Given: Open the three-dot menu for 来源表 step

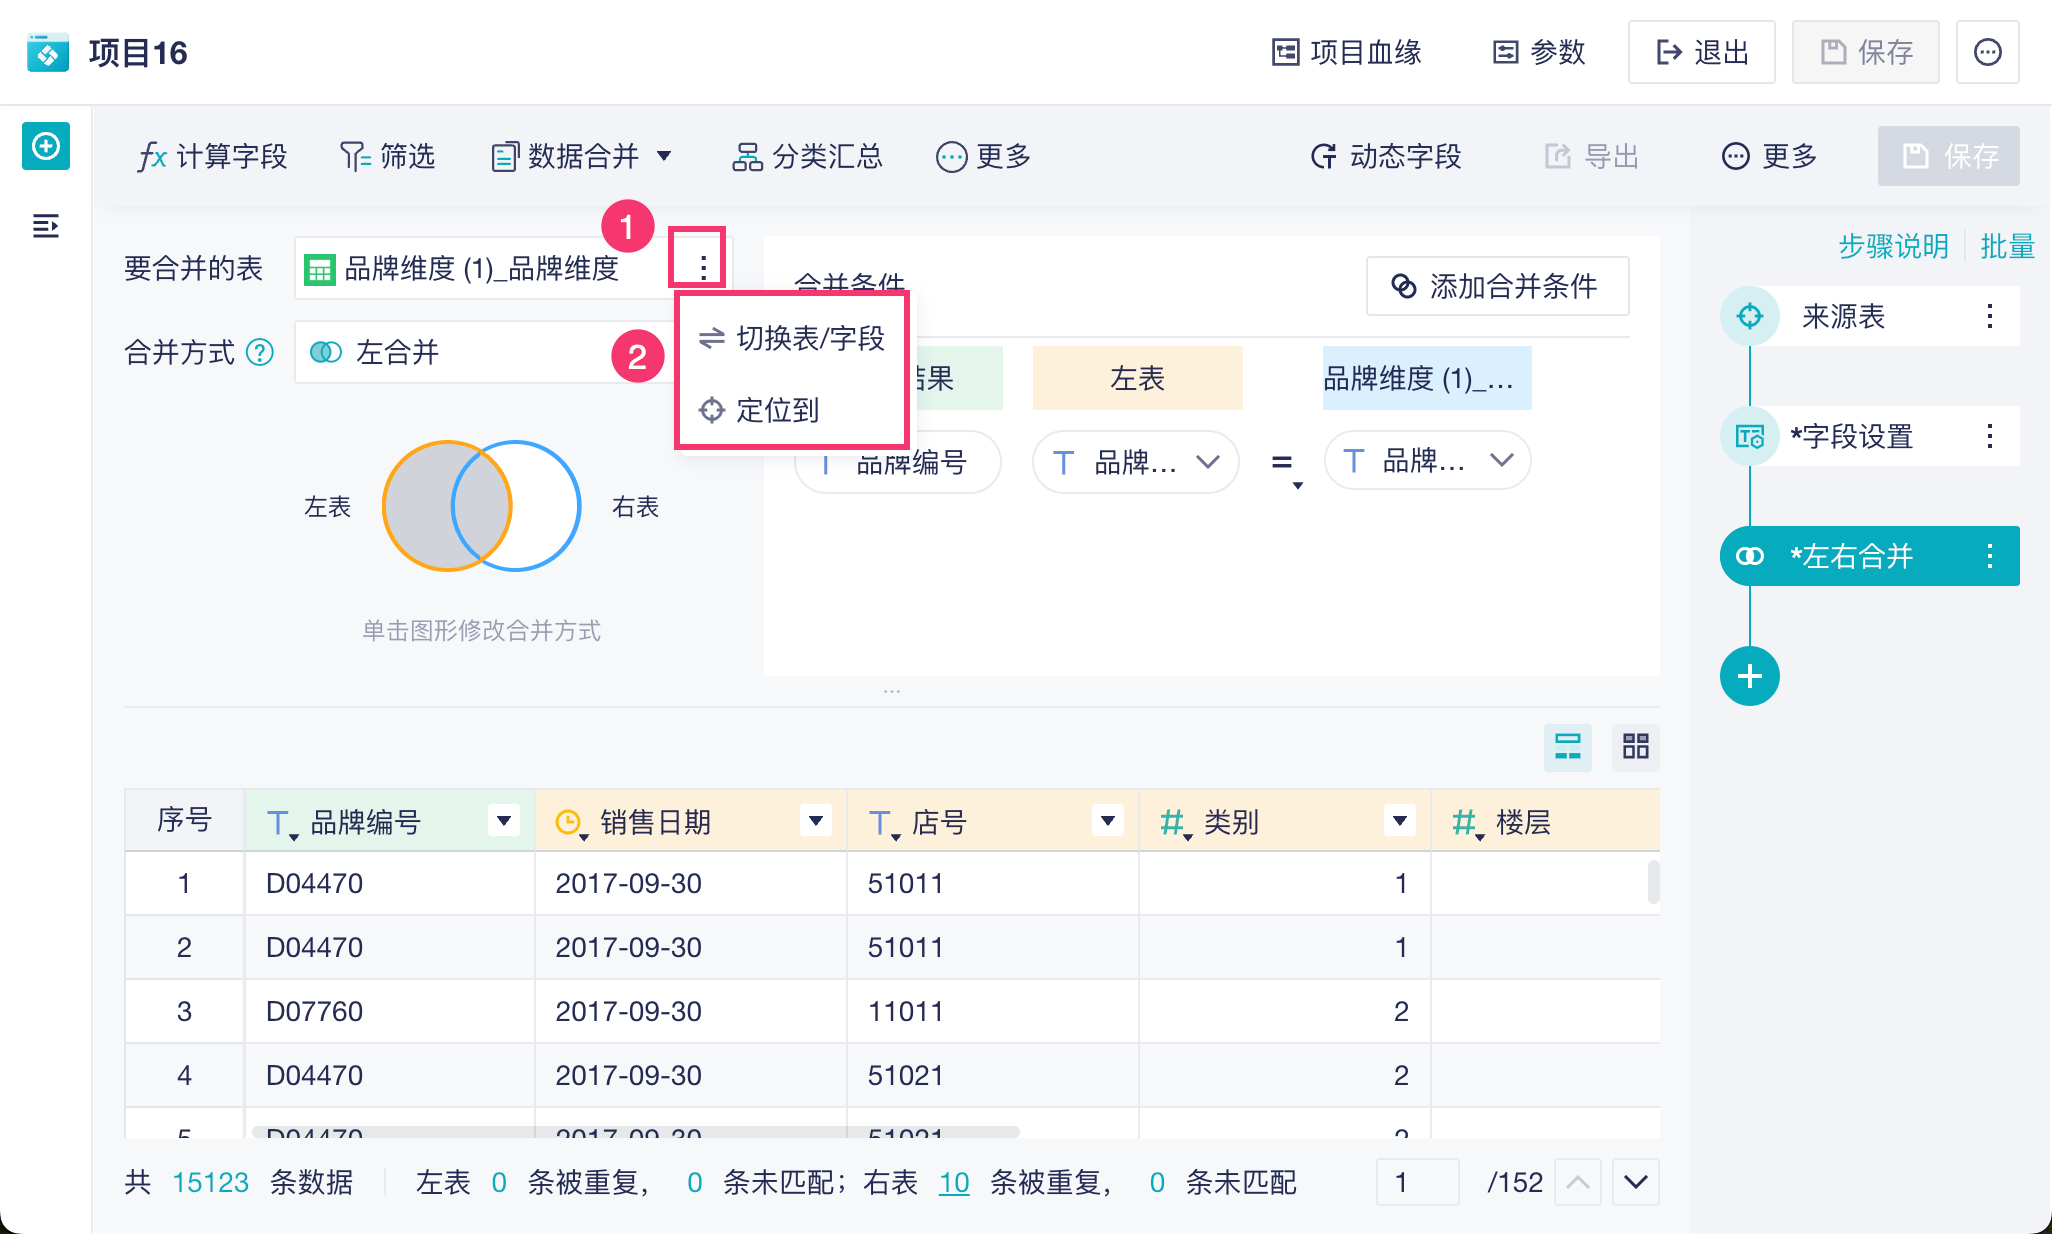Looking at the screenshot, I should [x=1989, y=316].
